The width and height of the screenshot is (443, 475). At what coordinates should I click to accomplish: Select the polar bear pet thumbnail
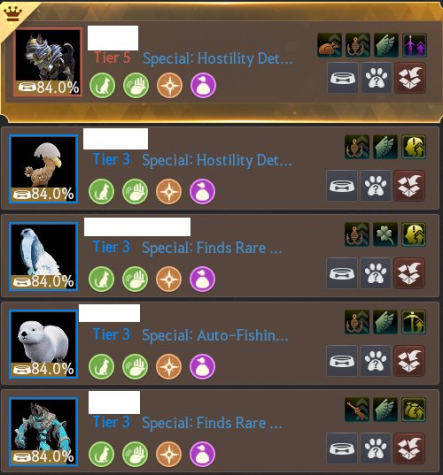tap(43, 344)
